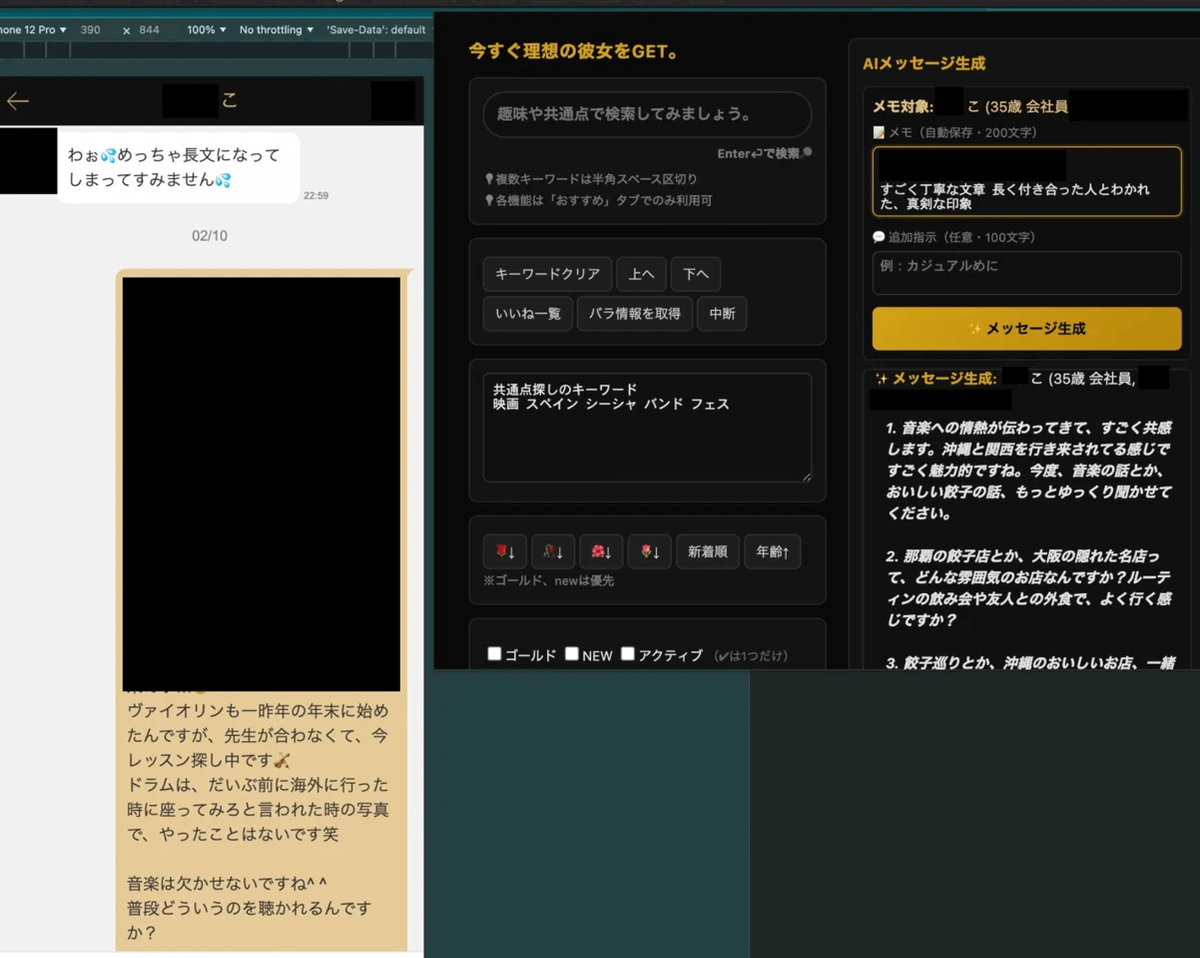1200x958 pixels.
Task: Click the メモ対象 label
Action: 903,106
